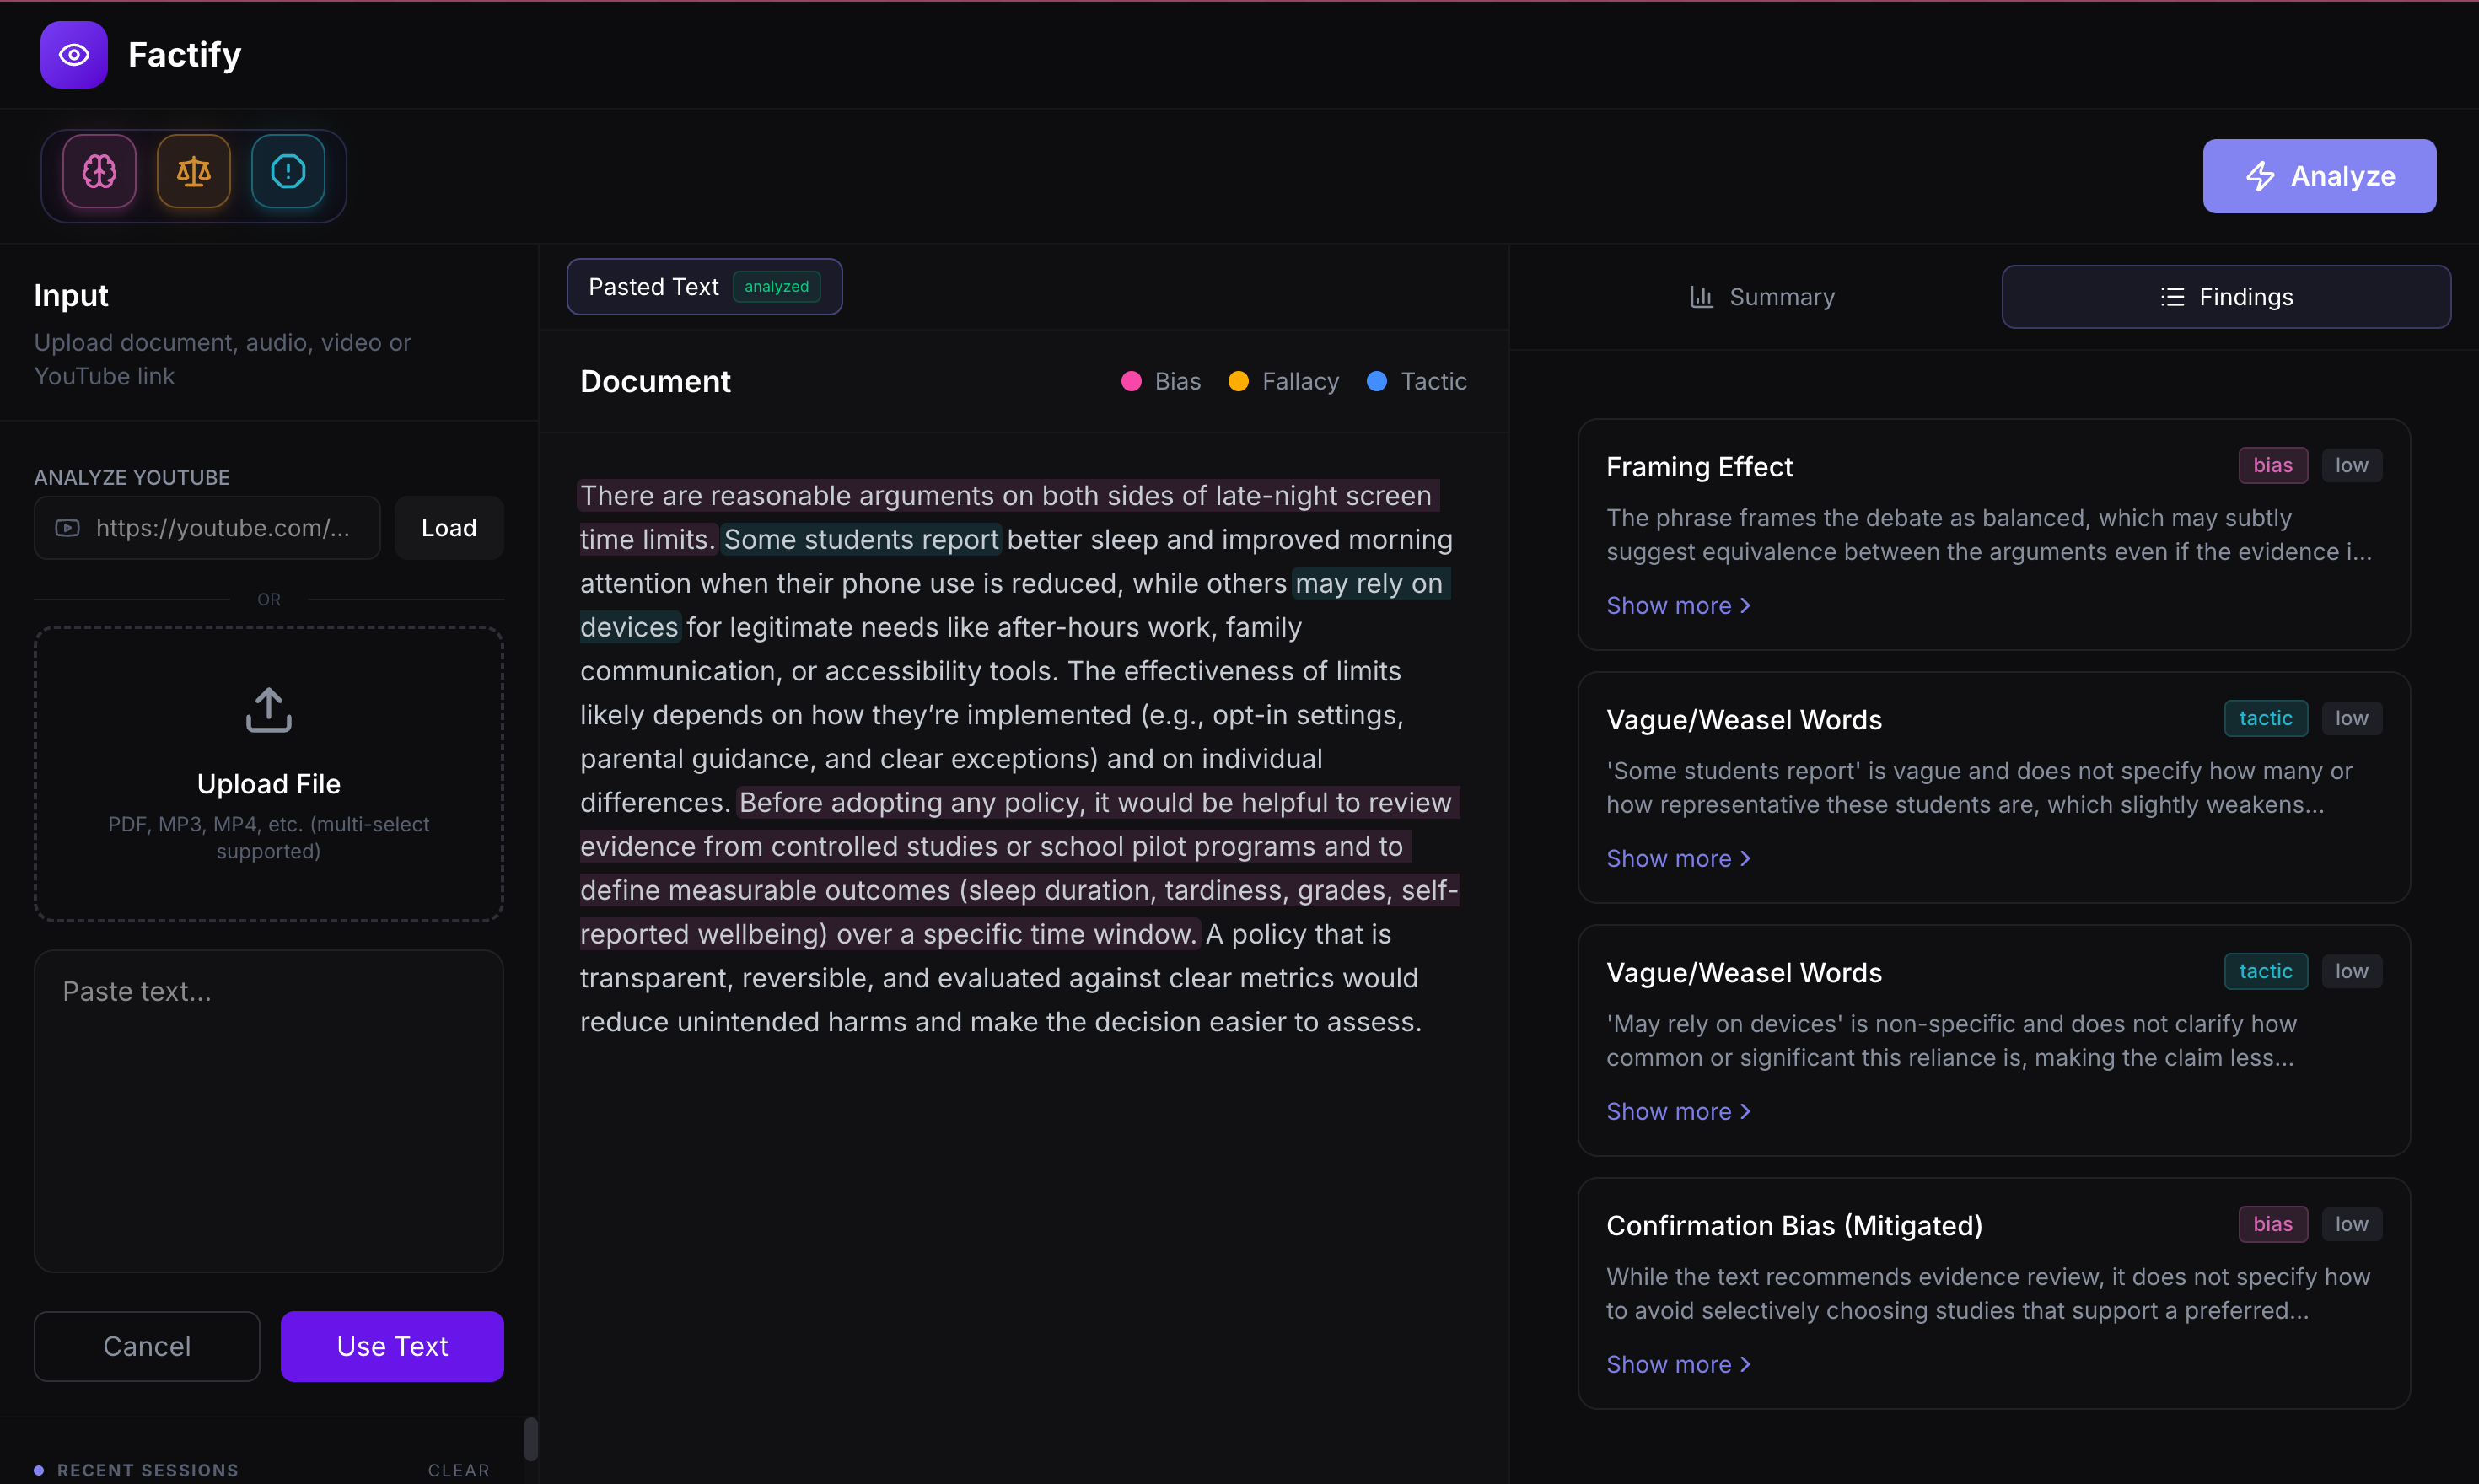2479x1484 pixels.
Task: Click the pink Bias legend dot
Action: point(1131,381)
